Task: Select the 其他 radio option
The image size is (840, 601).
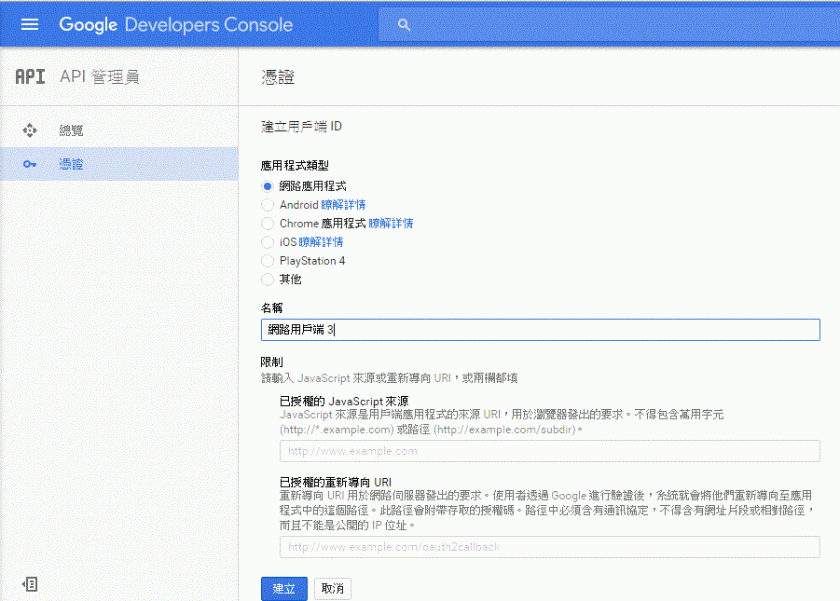Action: (267, 279)
